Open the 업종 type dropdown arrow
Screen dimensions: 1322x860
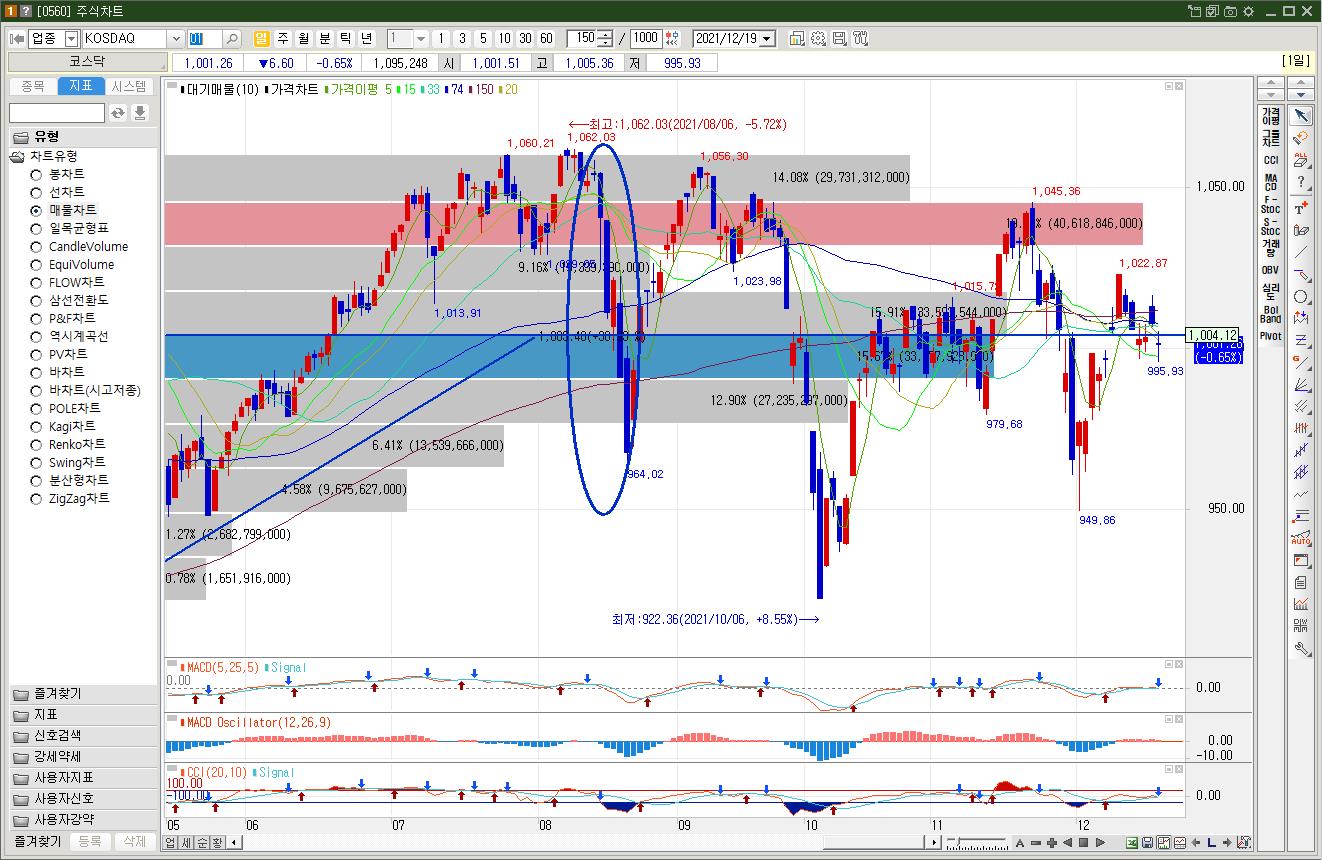(71, 38)
